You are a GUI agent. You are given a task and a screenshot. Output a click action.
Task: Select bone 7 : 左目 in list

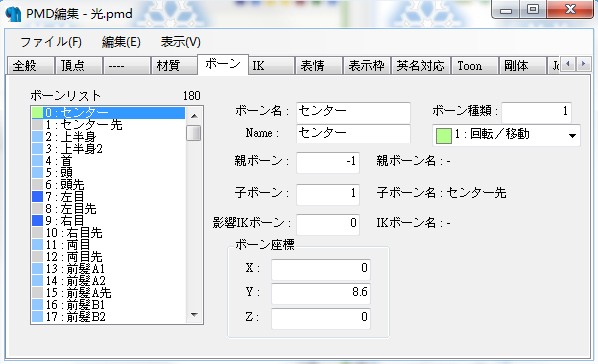tap(108, 197)
